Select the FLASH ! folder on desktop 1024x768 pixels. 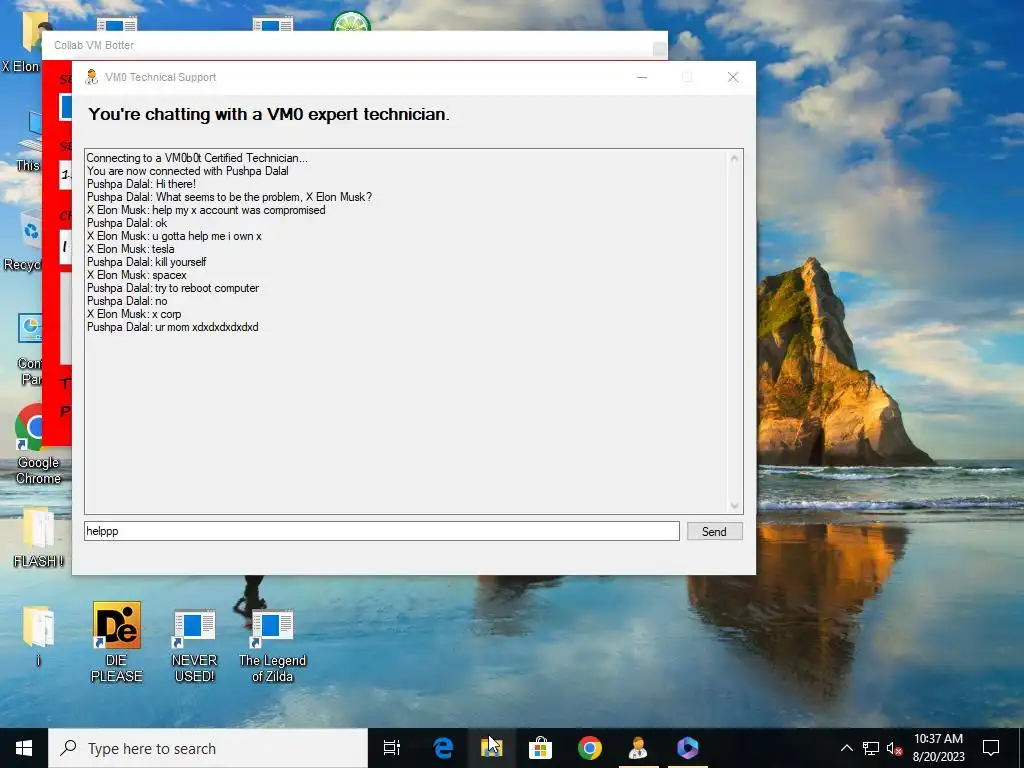pyautogui.click(x=38, y=537)
